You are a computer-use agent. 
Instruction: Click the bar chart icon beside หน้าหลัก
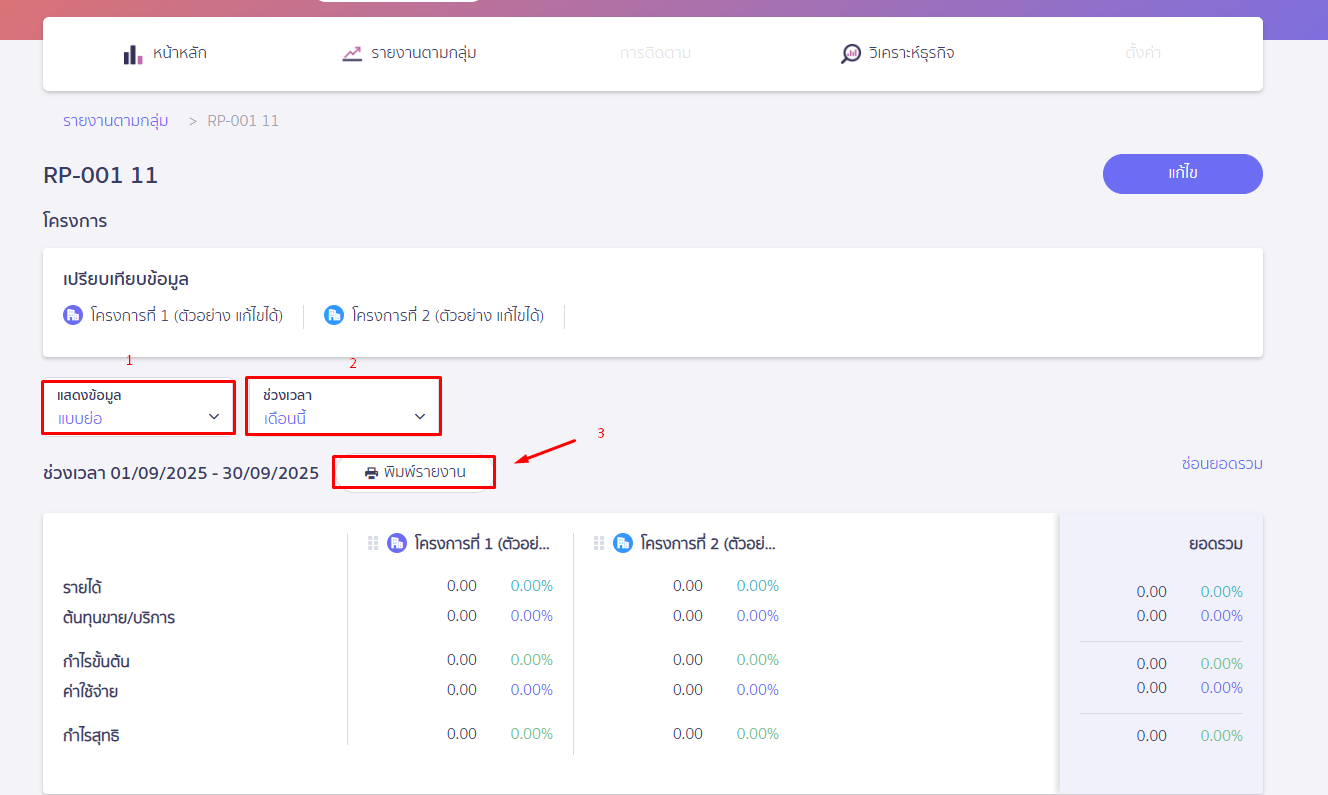133,54
